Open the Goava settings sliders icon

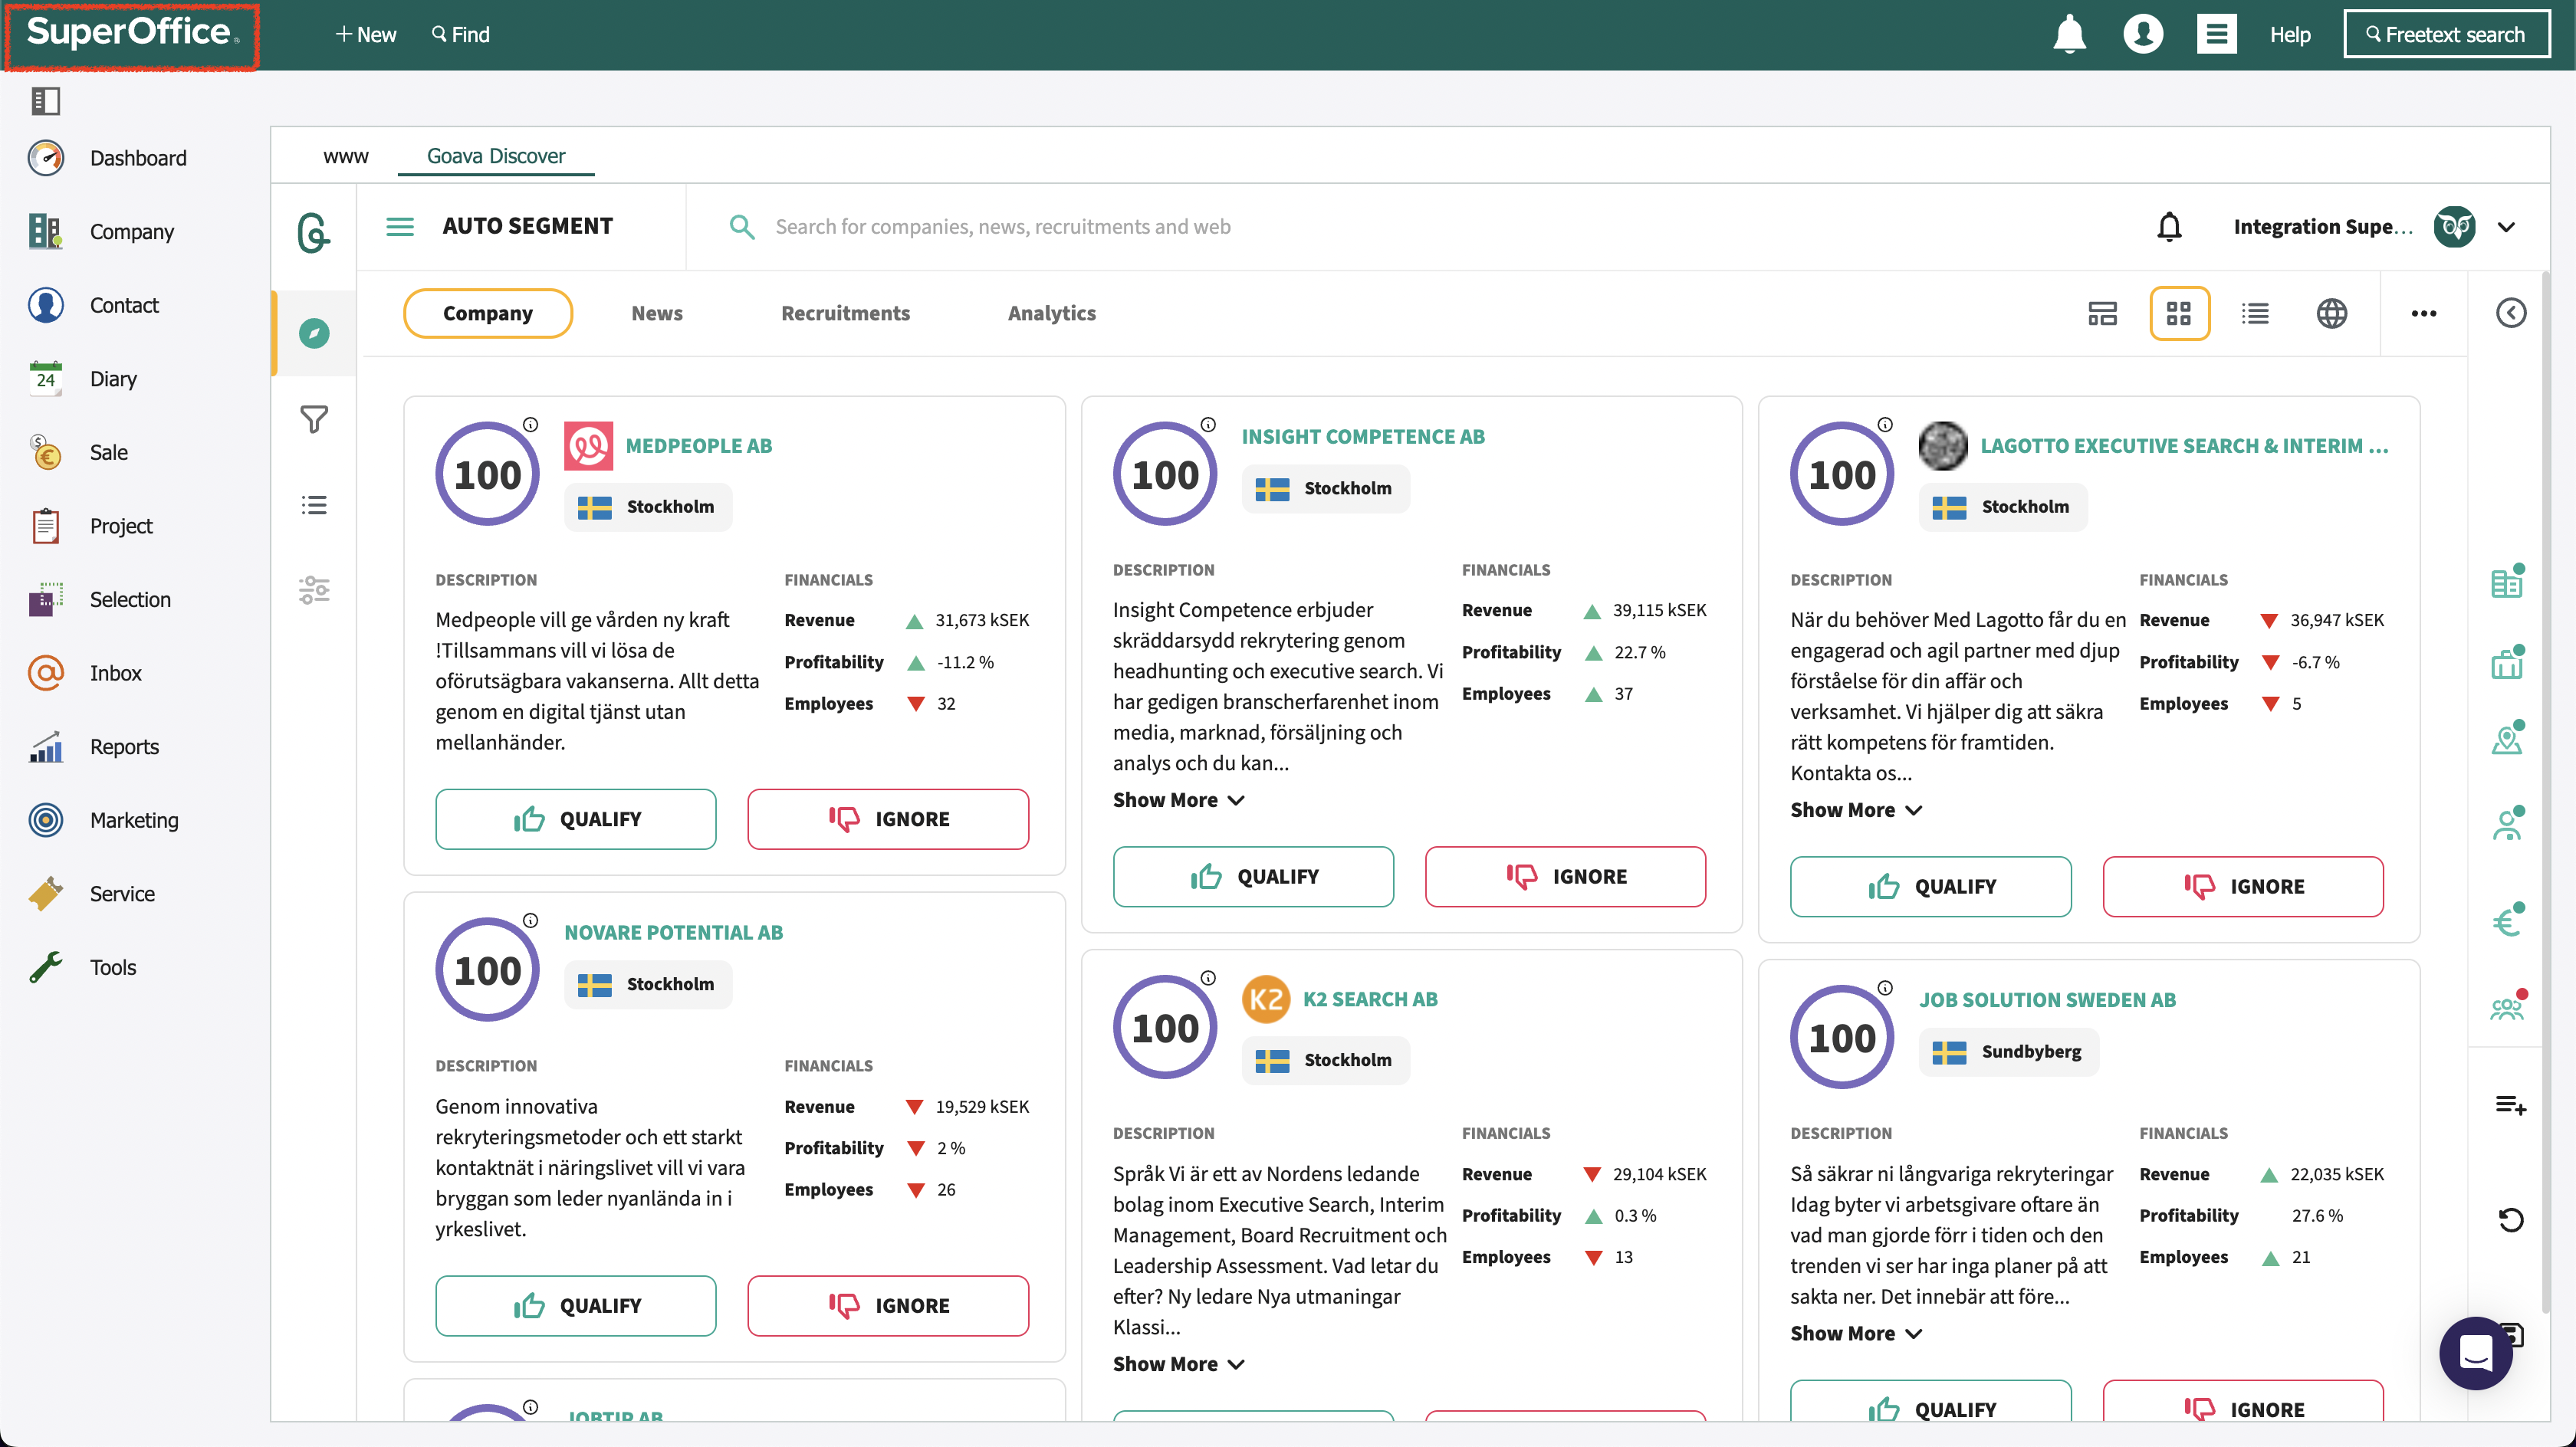coord(314,590)
